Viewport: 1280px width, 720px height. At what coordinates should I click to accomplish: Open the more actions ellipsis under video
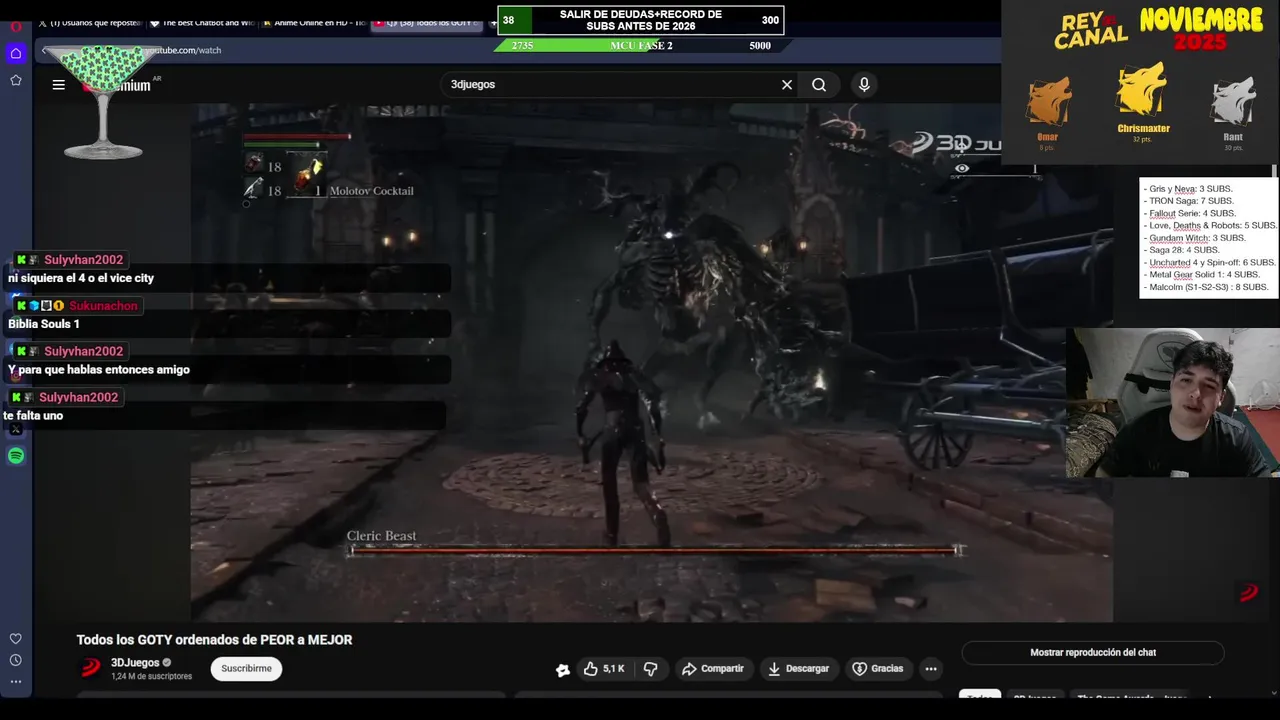(x=931, y=669)
